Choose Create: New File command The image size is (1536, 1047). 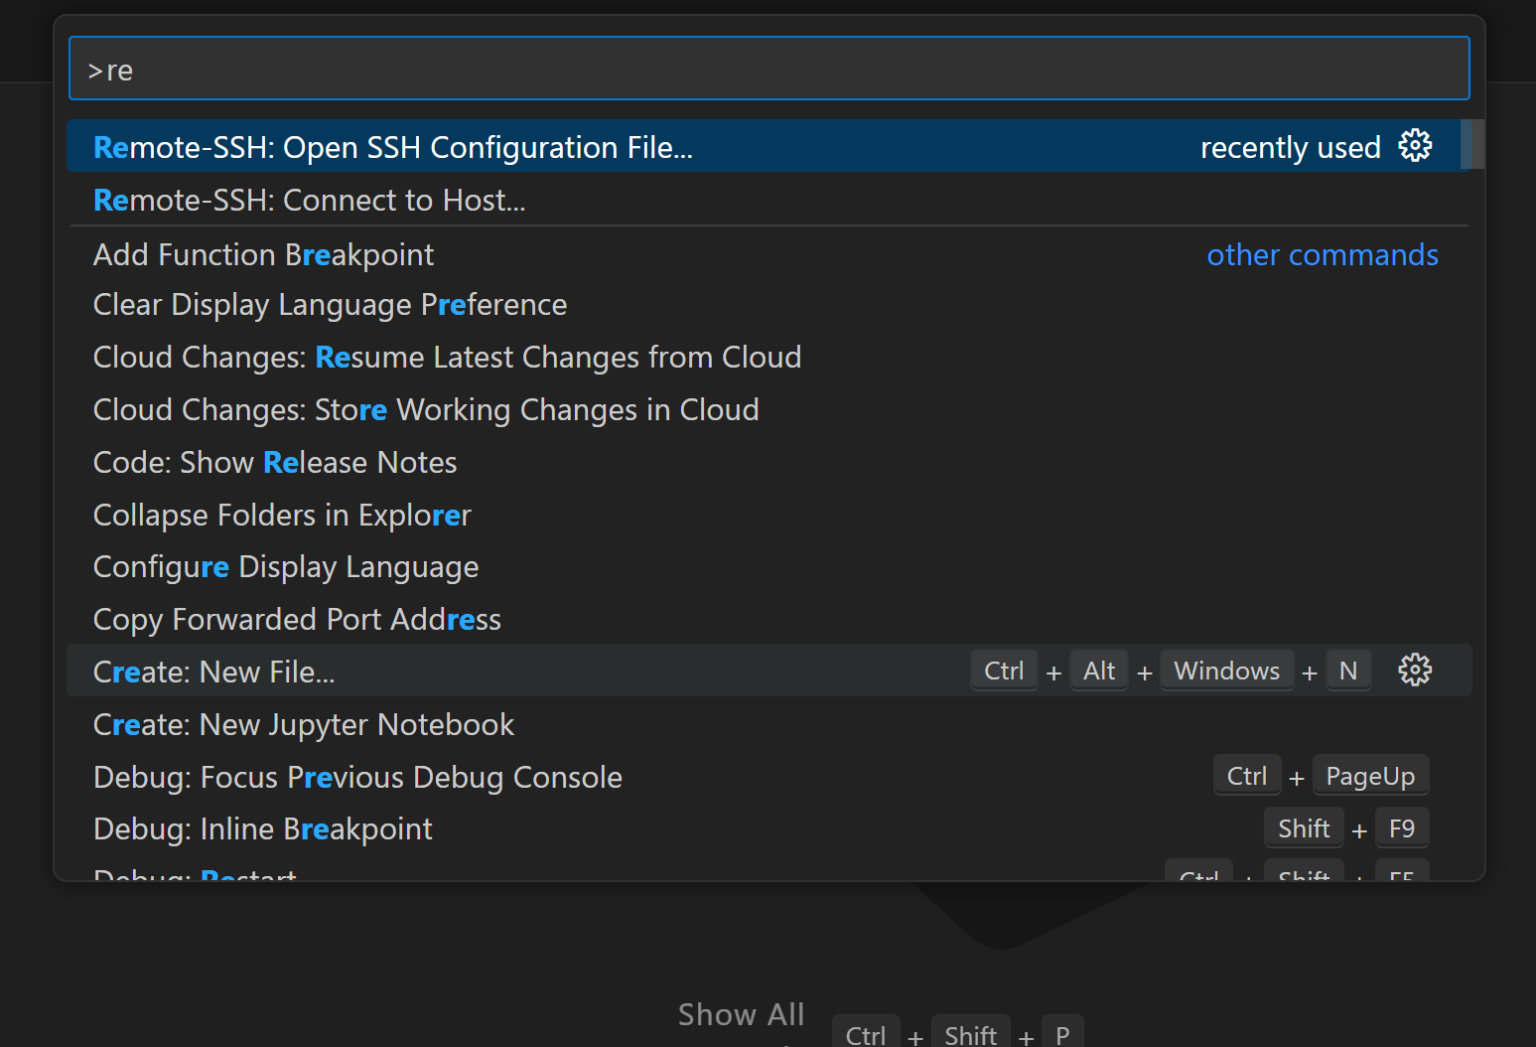tap(214, 671)
